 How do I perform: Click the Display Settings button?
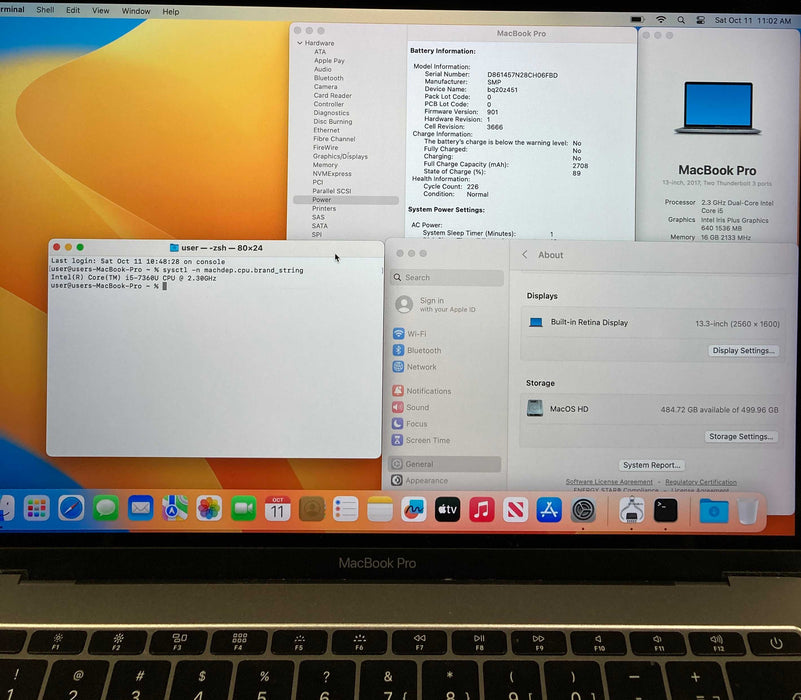click(x=743, y=351)
